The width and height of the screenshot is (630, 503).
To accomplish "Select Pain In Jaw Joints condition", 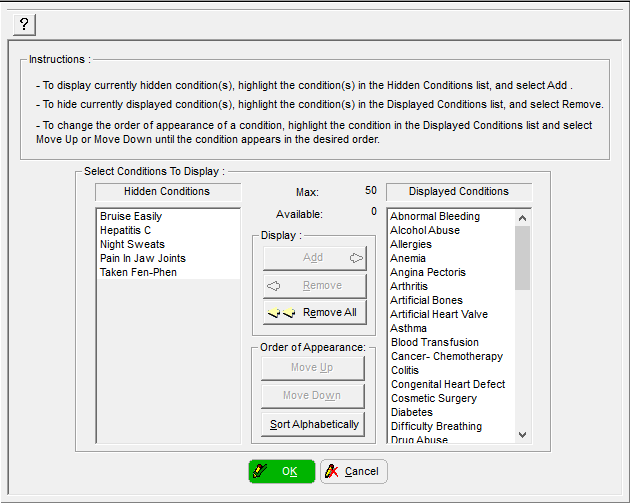I will 168,258.
